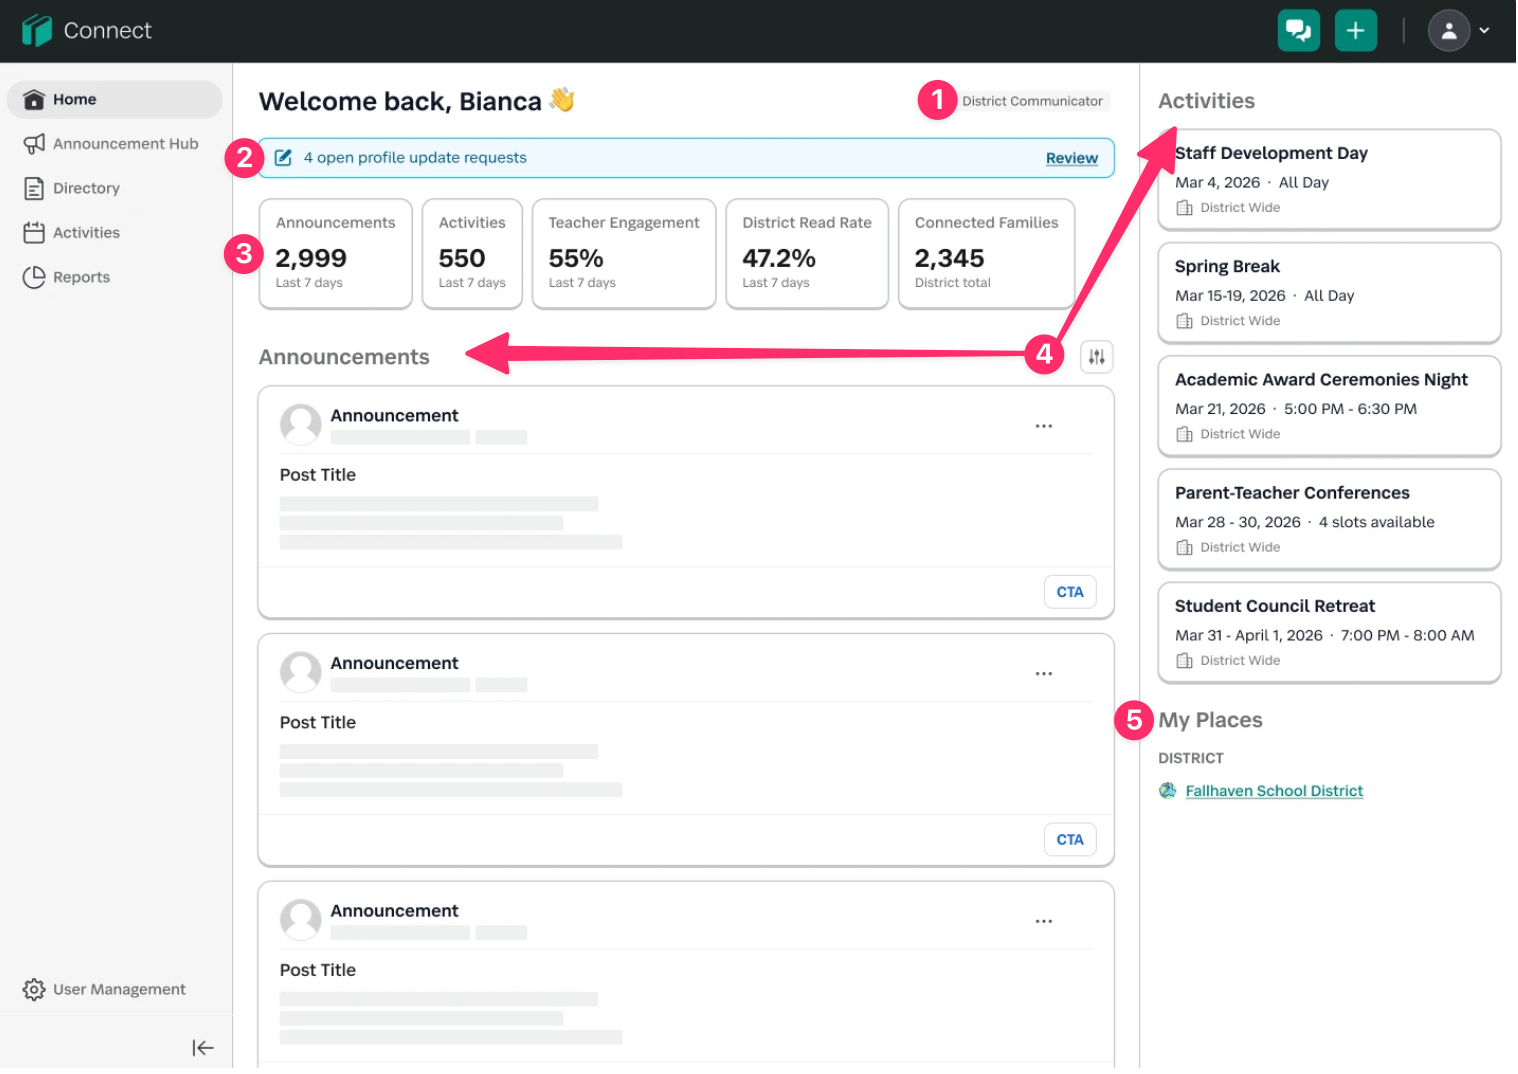Viewport: 1518px width, 1074px height.
Task: Open Parent-Teacher Conferences activity card
Action: click(x=1330, y=520)
